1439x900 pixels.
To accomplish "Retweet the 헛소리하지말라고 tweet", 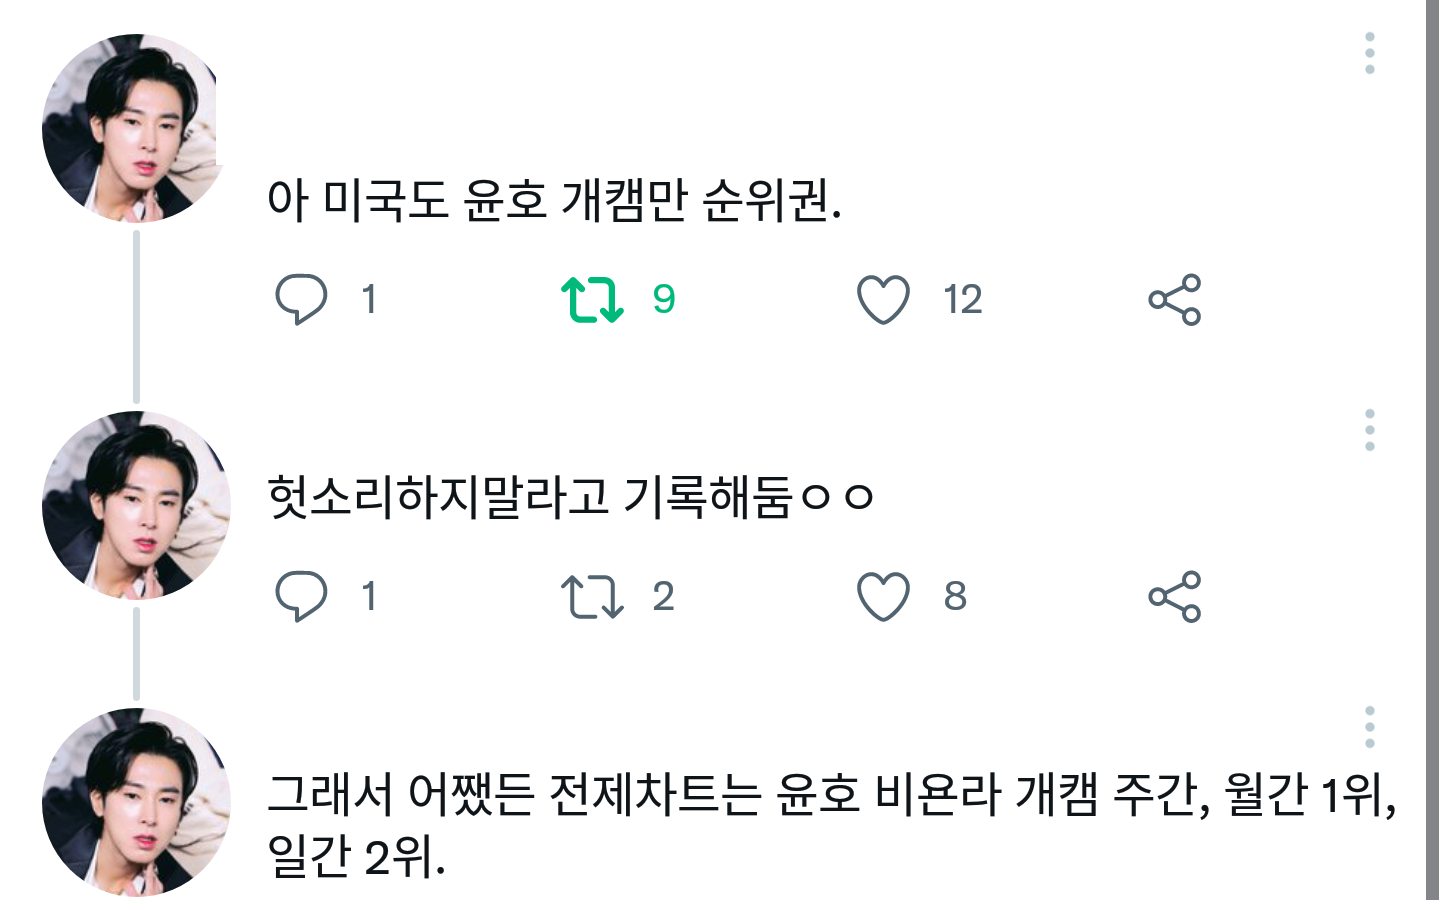I will pyautogui.click(x=592, y=596).
